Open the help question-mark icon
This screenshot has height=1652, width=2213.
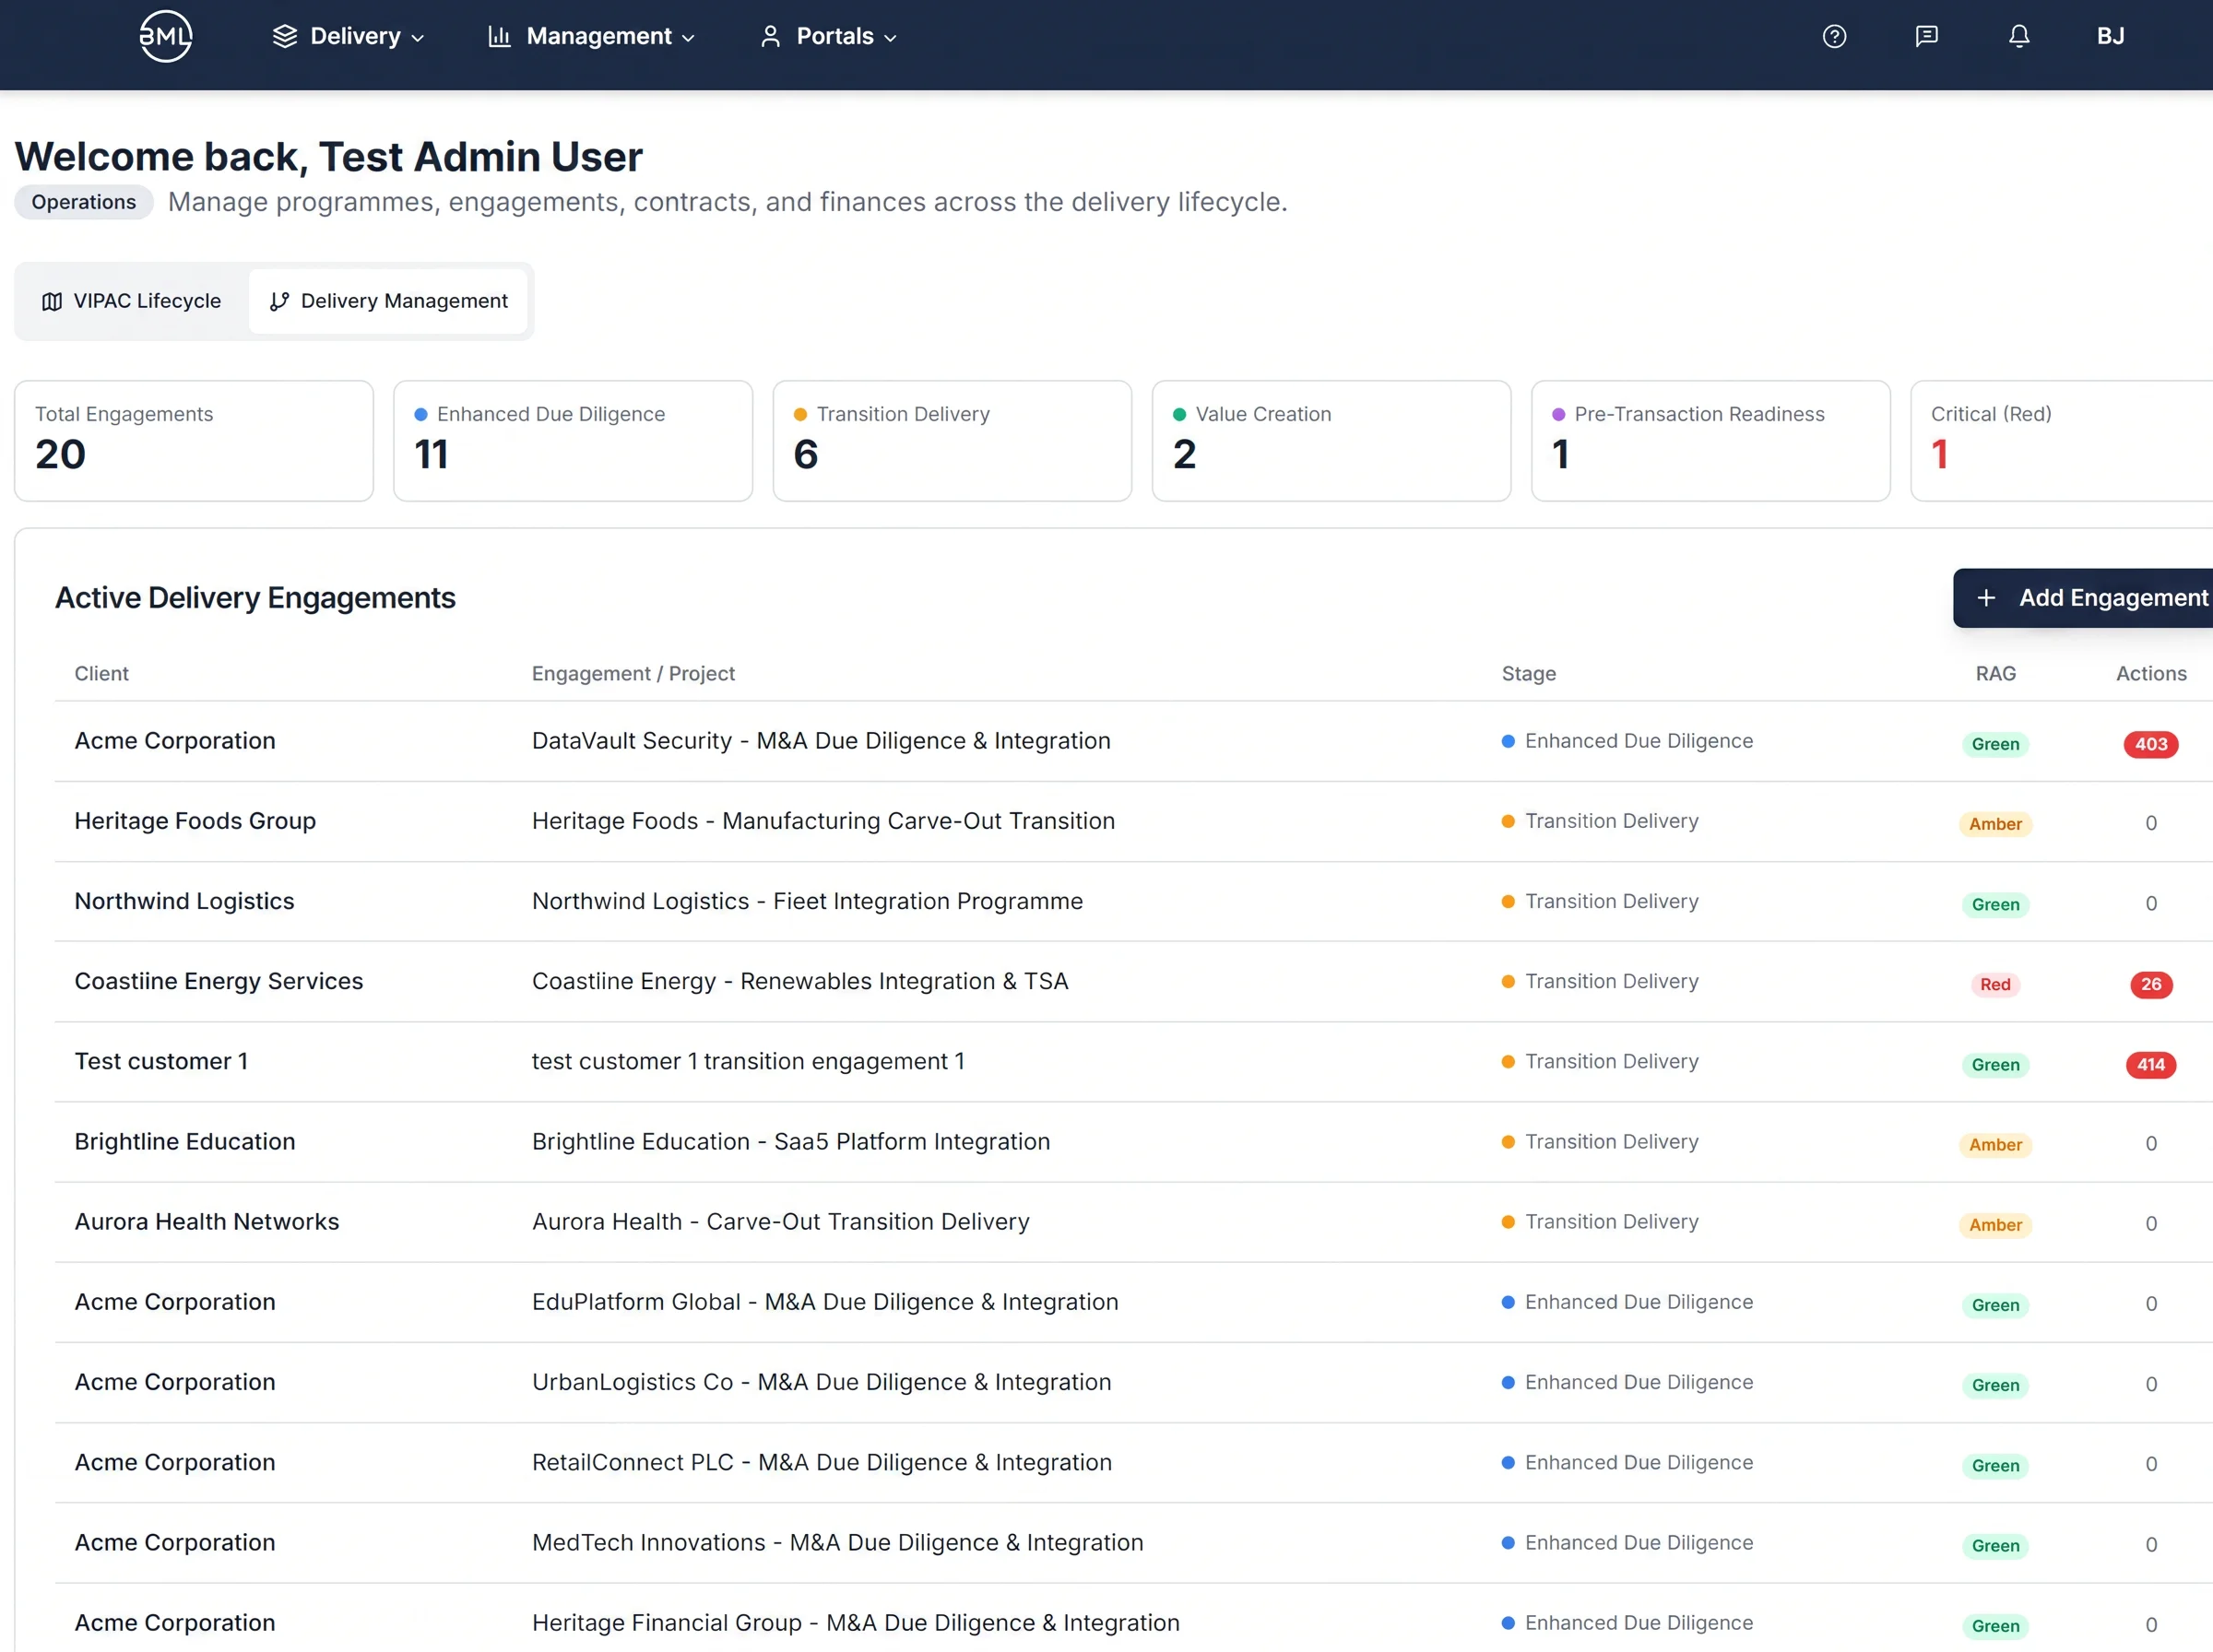tap(1834, 36)
